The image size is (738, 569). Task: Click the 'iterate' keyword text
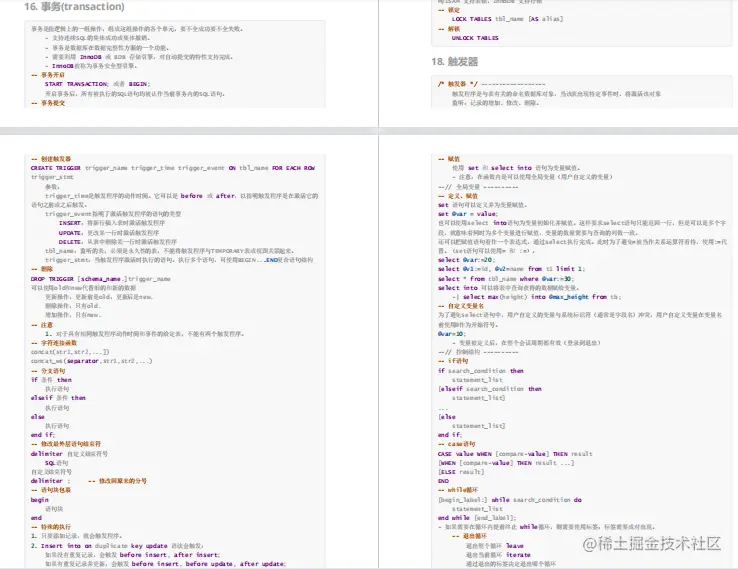point(518,555)
